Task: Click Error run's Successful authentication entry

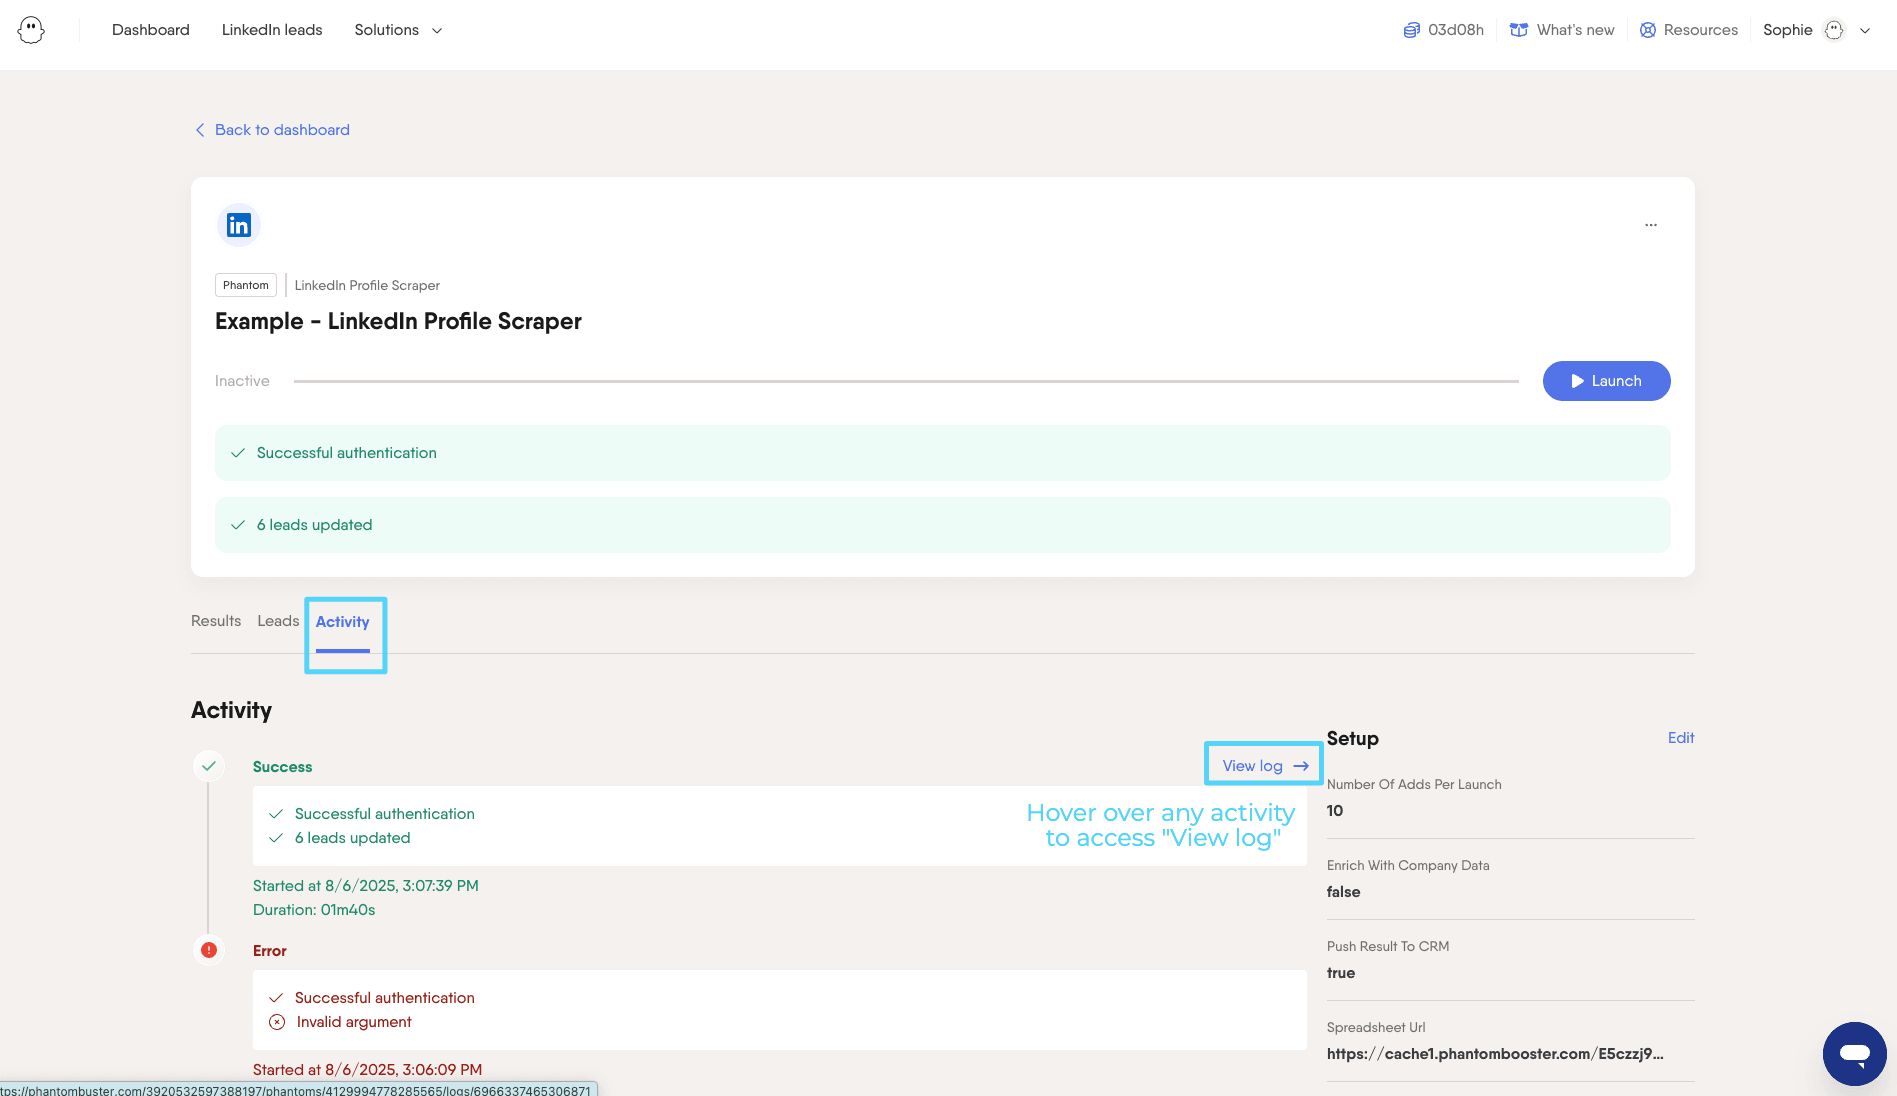Action: click(x=384, y=998)
